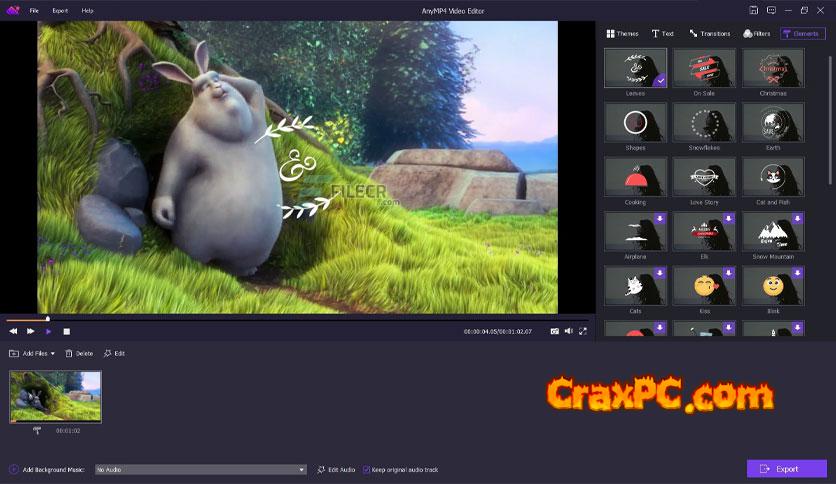The image size is (836, 484).
Task: Select the Leaves element thumbnail
Action: click(635, 68)
